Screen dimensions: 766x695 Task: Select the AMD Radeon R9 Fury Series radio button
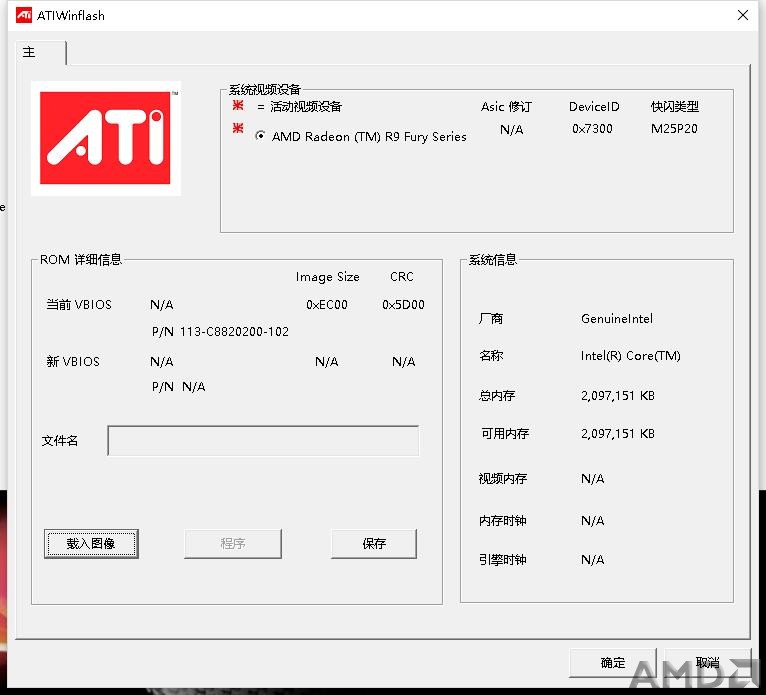click(x=260, y=136)
